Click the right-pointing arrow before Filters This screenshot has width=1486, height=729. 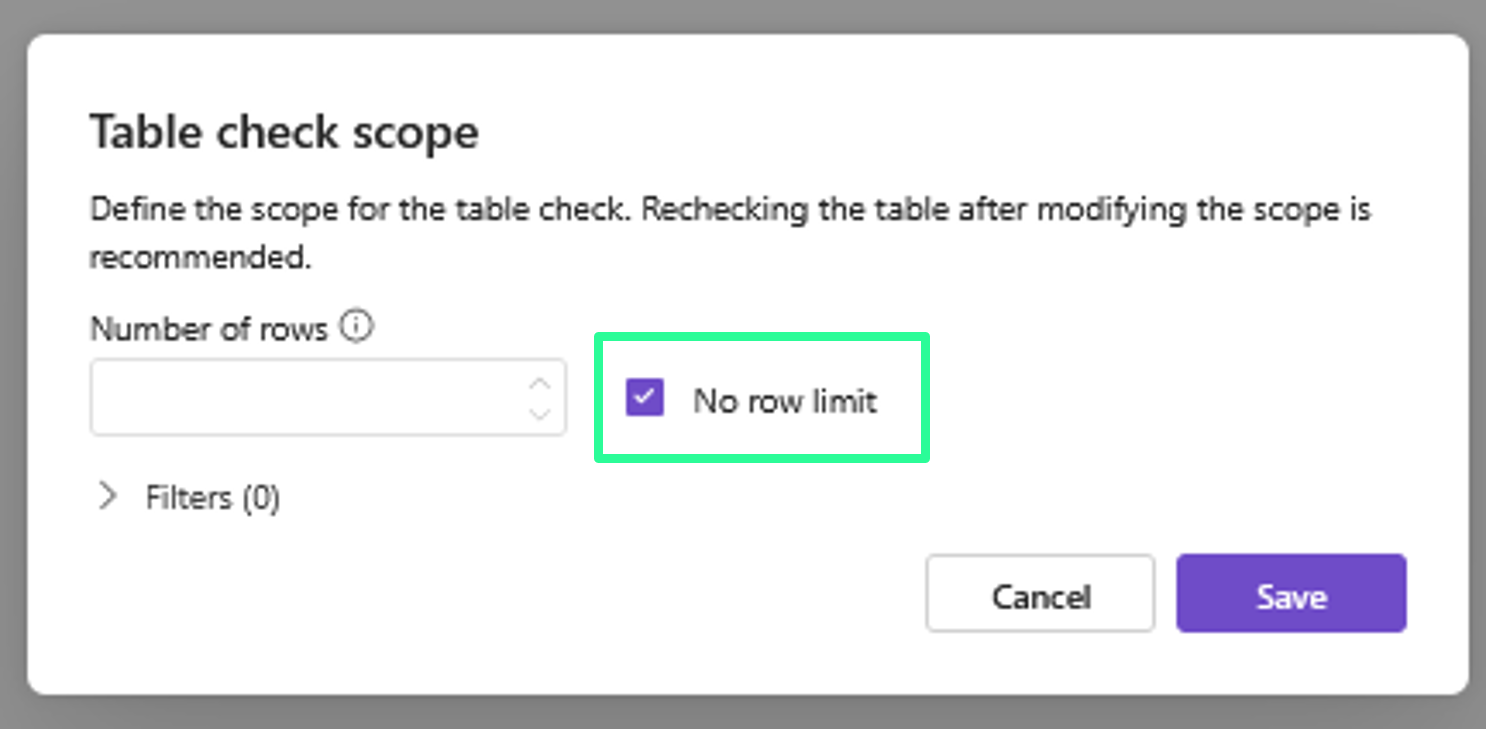point(108,497)
